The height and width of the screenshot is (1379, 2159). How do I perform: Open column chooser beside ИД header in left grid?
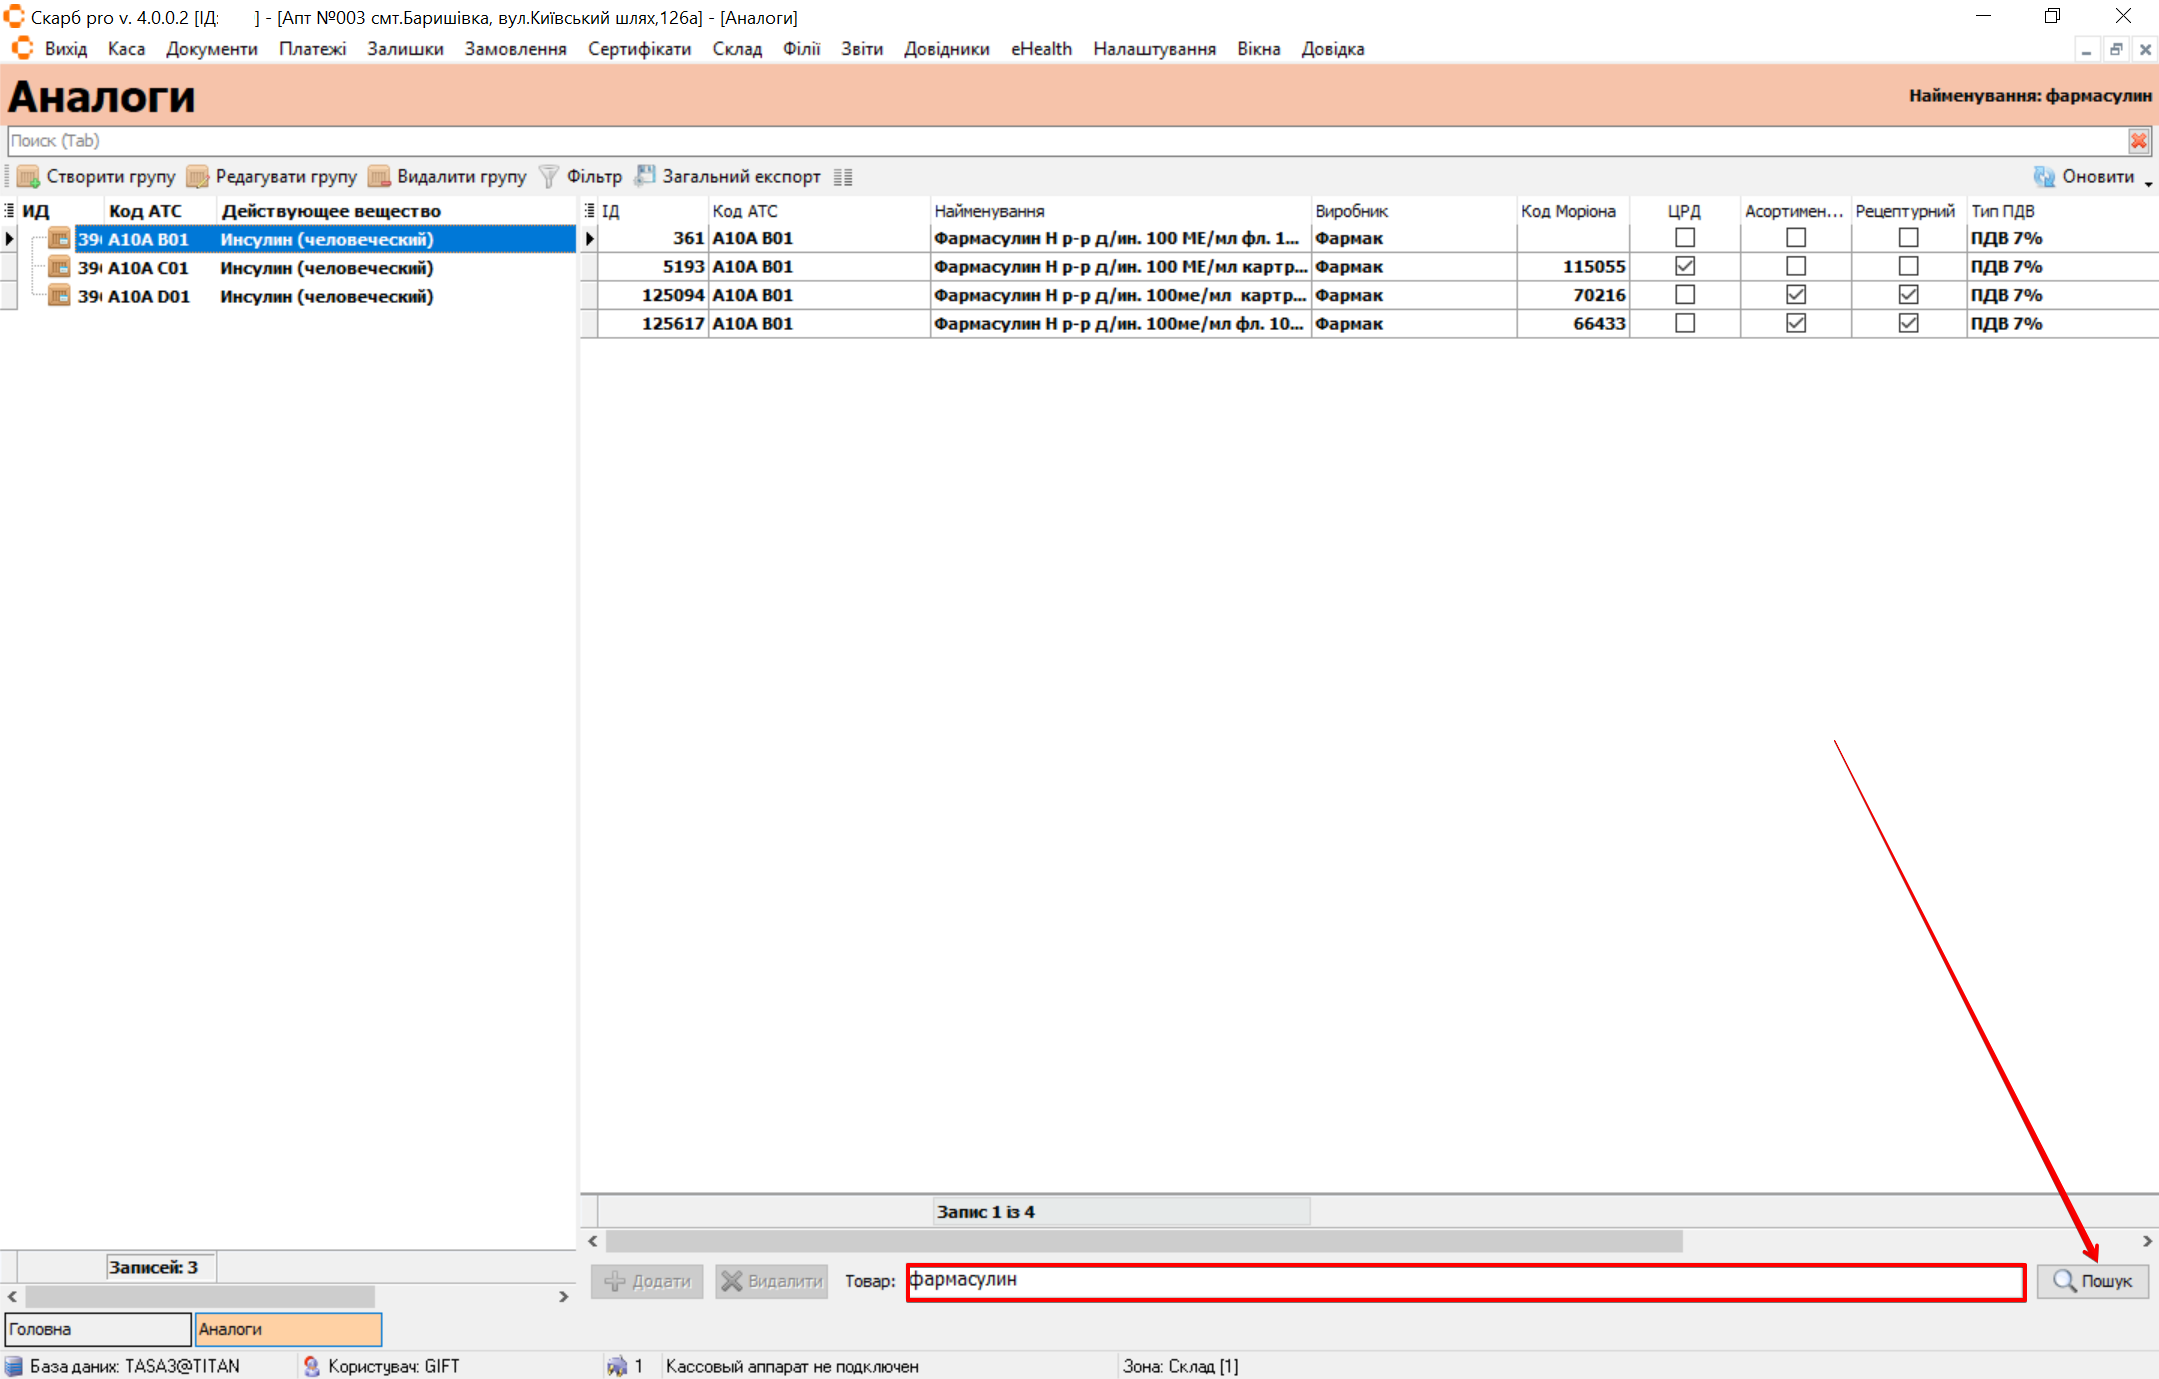click(x=9, y=211)
